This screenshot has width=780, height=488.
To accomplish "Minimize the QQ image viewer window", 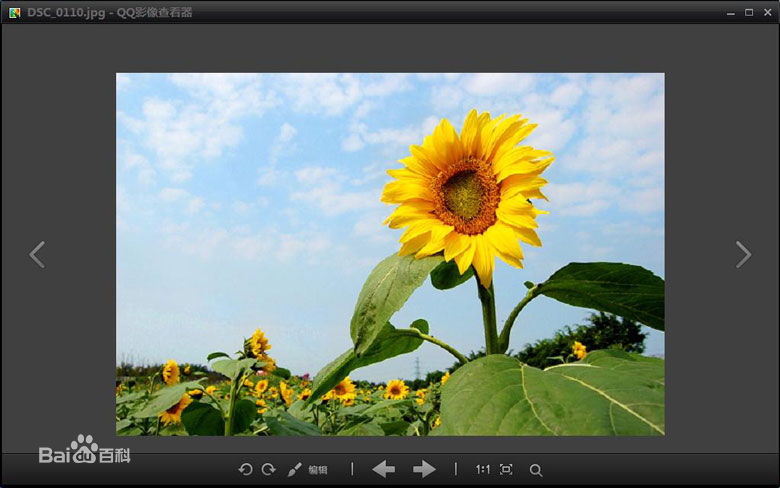I will point(729,12).
